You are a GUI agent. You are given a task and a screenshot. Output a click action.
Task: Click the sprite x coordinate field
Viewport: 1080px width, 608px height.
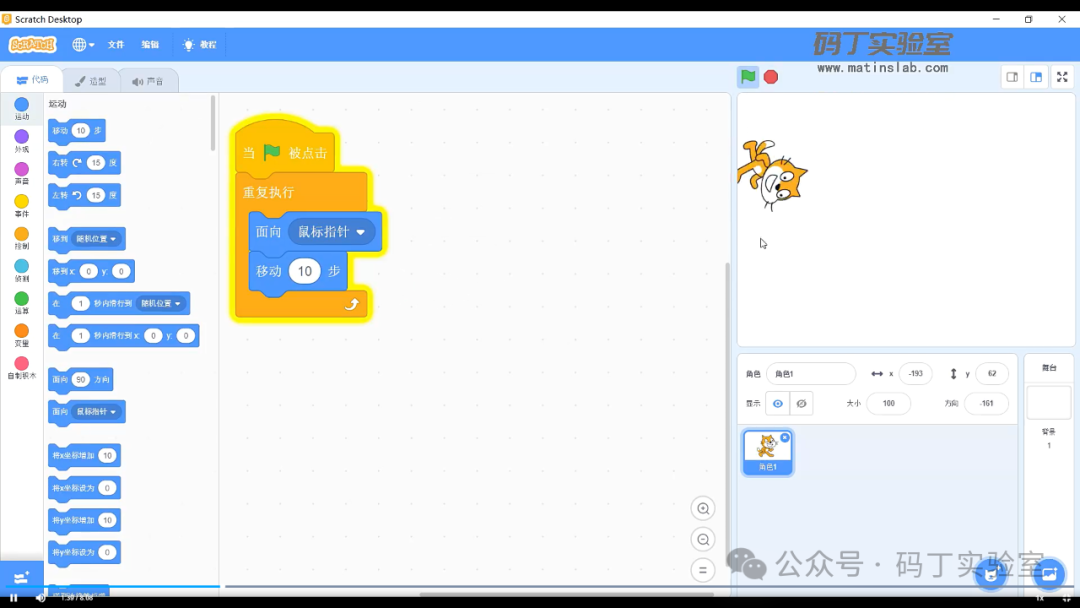point(915,373)
